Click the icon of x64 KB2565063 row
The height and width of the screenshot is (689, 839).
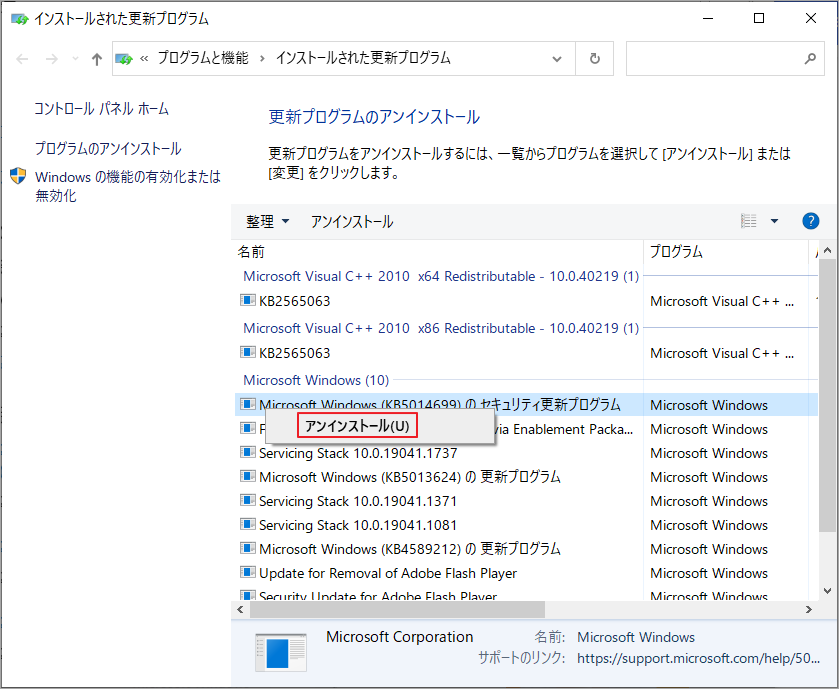click(x=247, y=300)
